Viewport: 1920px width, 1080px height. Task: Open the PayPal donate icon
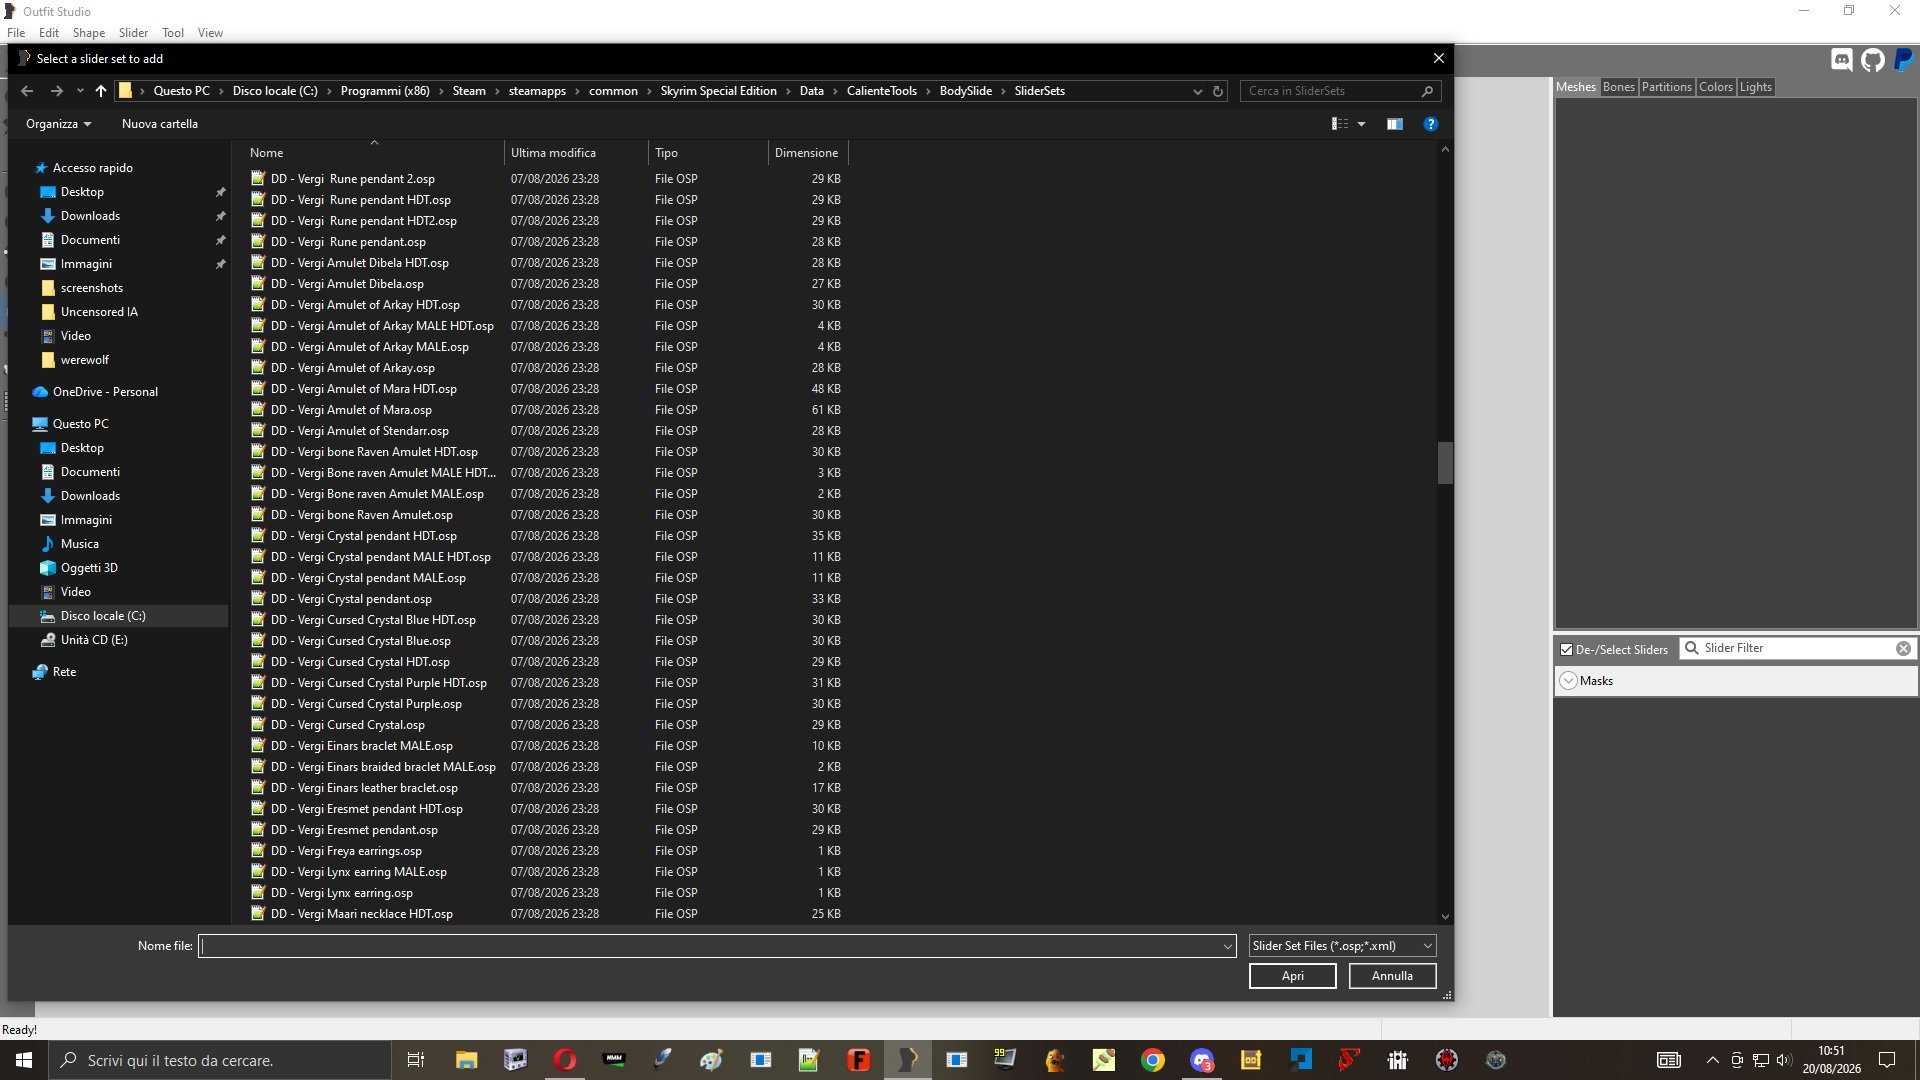(1904, 60)
